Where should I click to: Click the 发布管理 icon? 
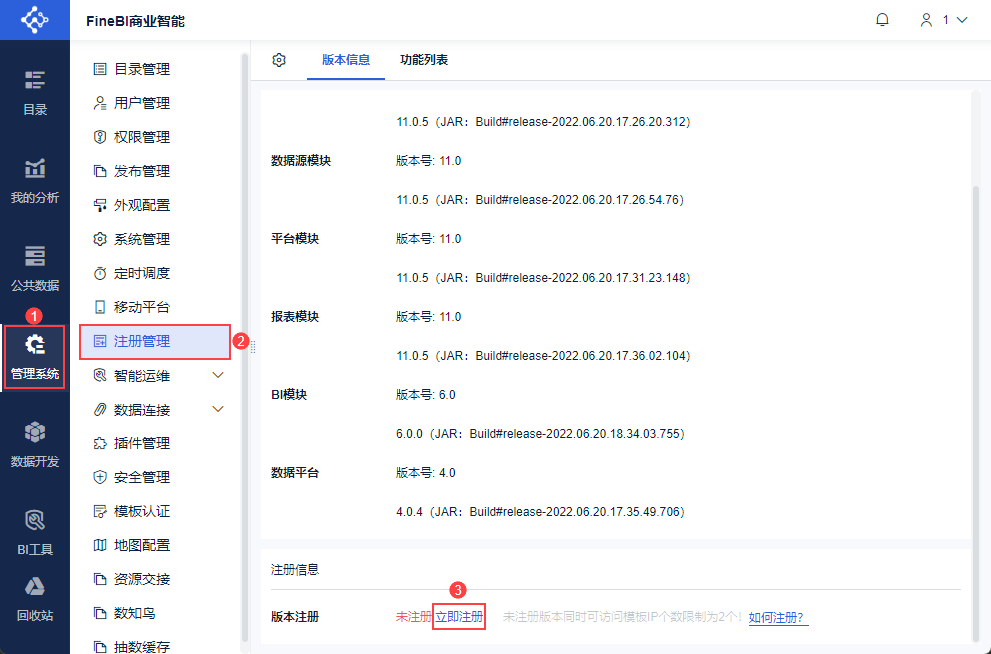point(100,171)
